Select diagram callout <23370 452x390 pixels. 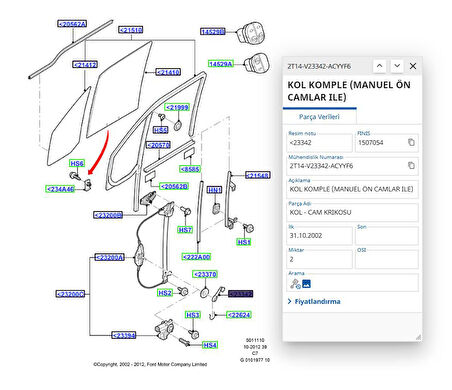pos(205,274)
